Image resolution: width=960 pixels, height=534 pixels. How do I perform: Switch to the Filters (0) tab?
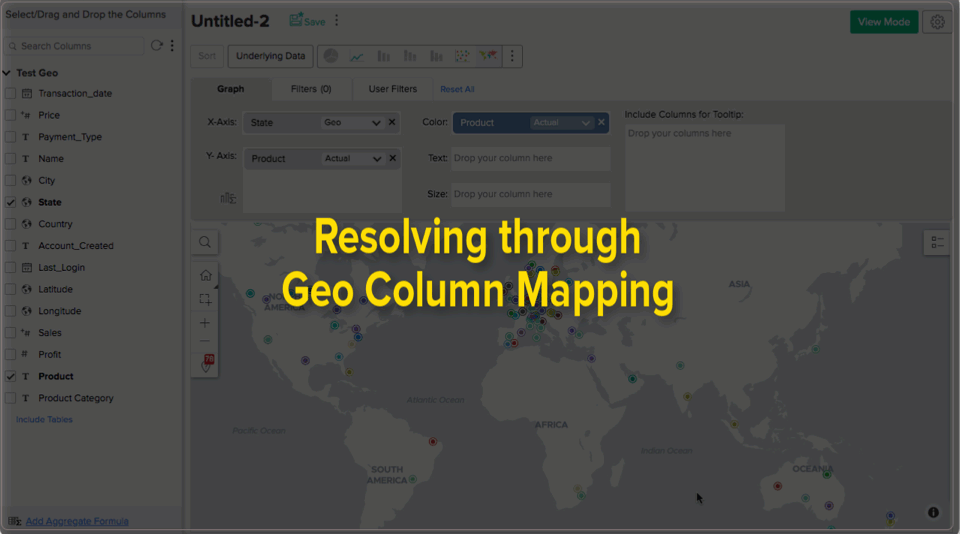point(311,89)
